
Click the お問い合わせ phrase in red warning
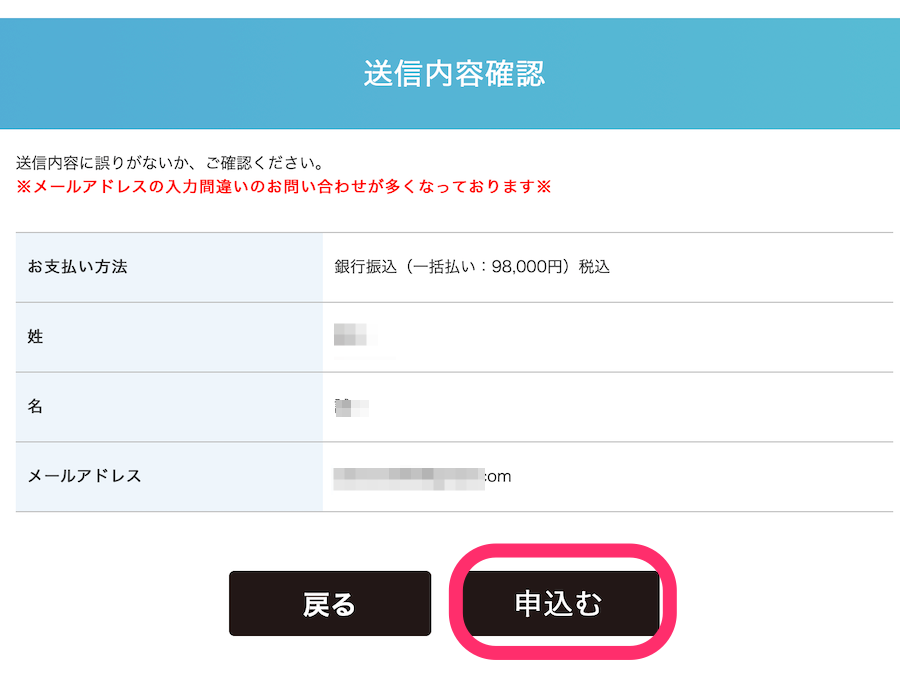(326, 187)
